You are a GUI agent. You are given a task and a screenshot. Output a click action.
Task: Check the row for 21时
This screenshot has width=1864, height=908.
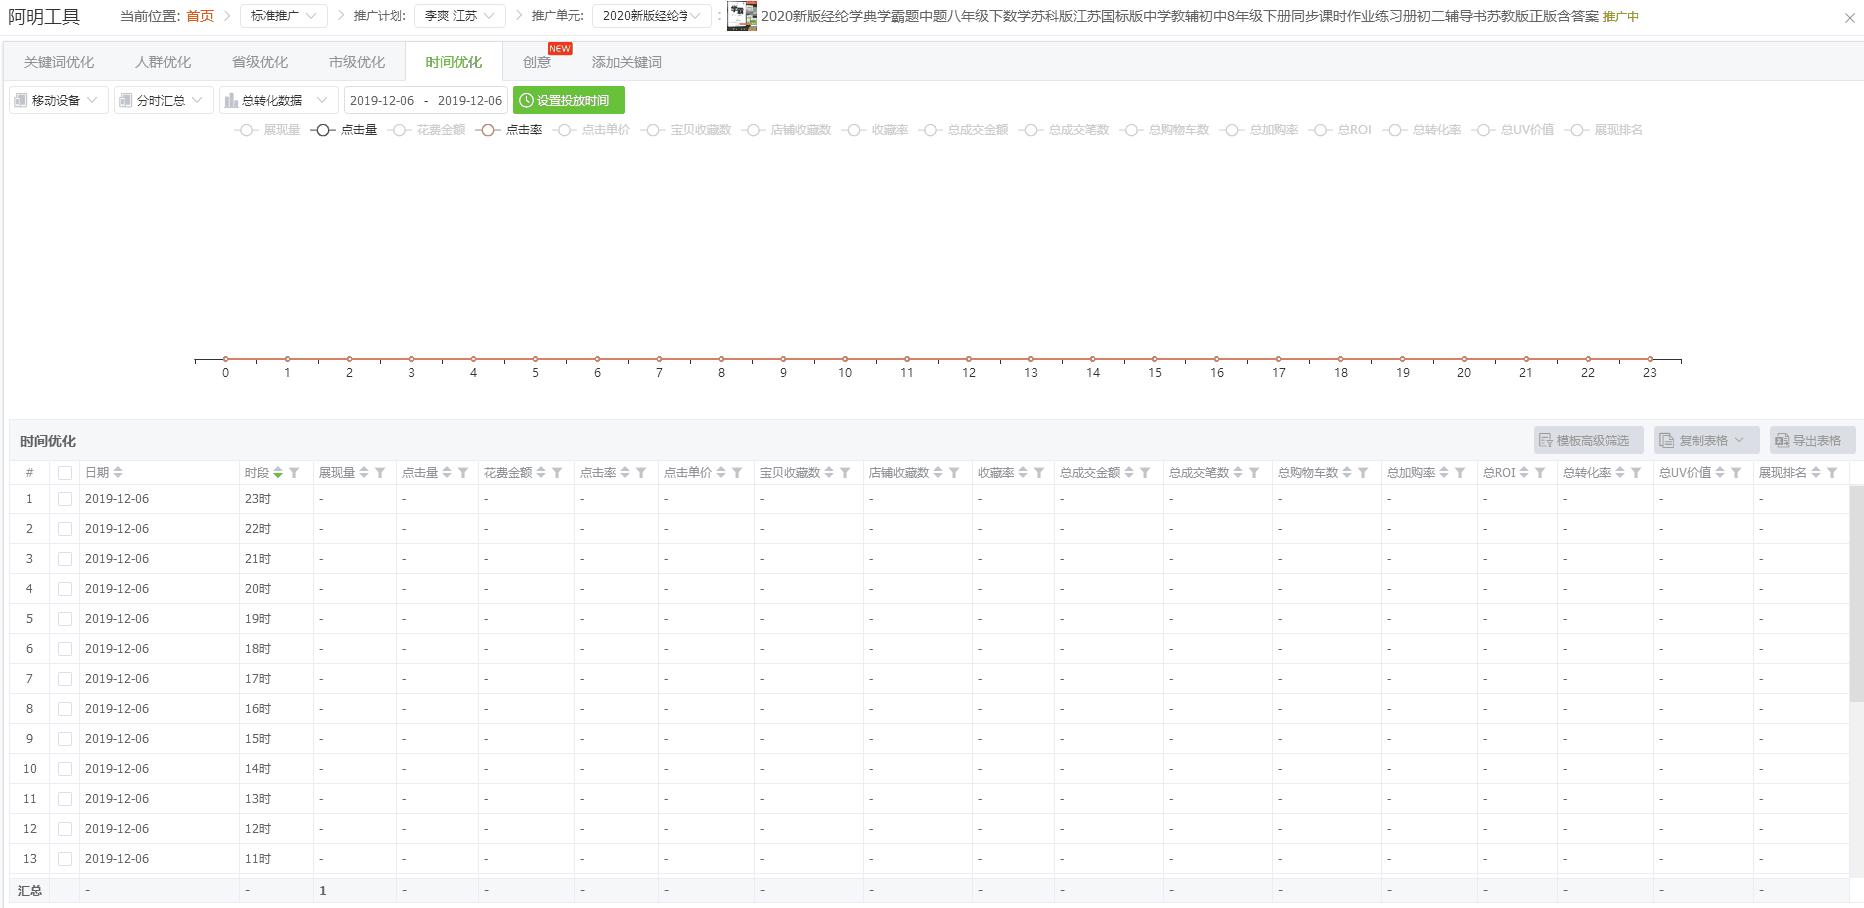(65, 559)
